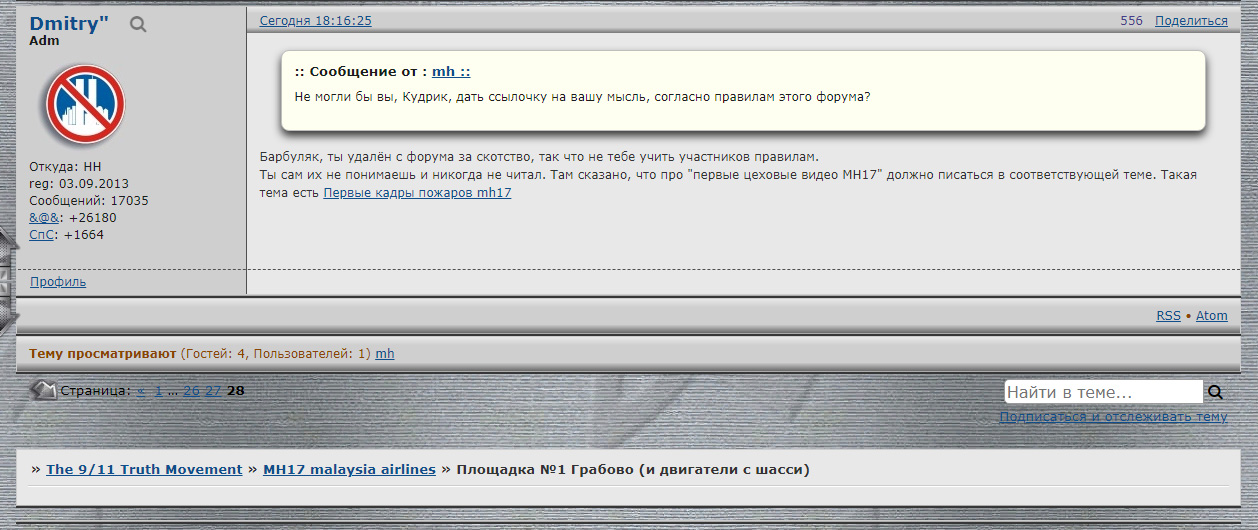
Task: Open Профиль link under the avatar
Action: (x=58, y=282)
